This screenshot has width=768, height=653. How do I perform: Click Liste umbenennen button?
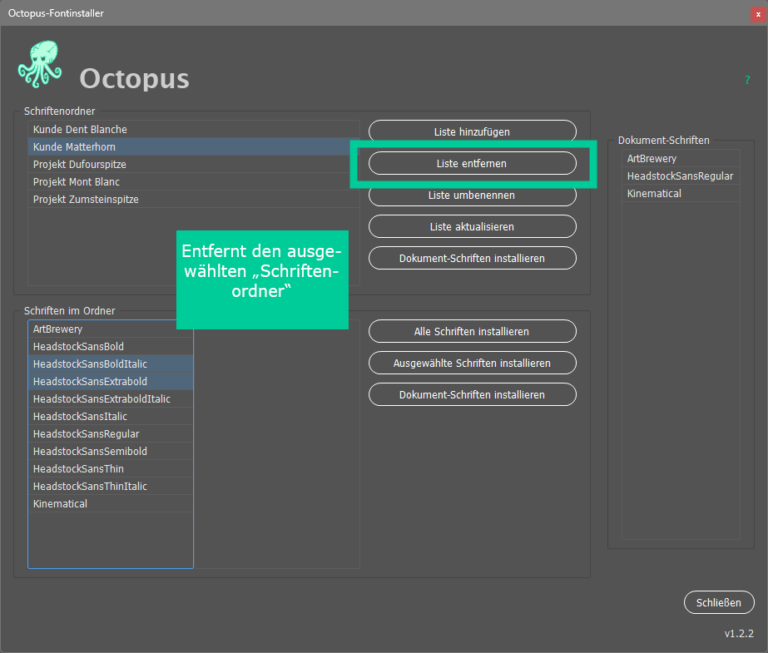point(472,195)
